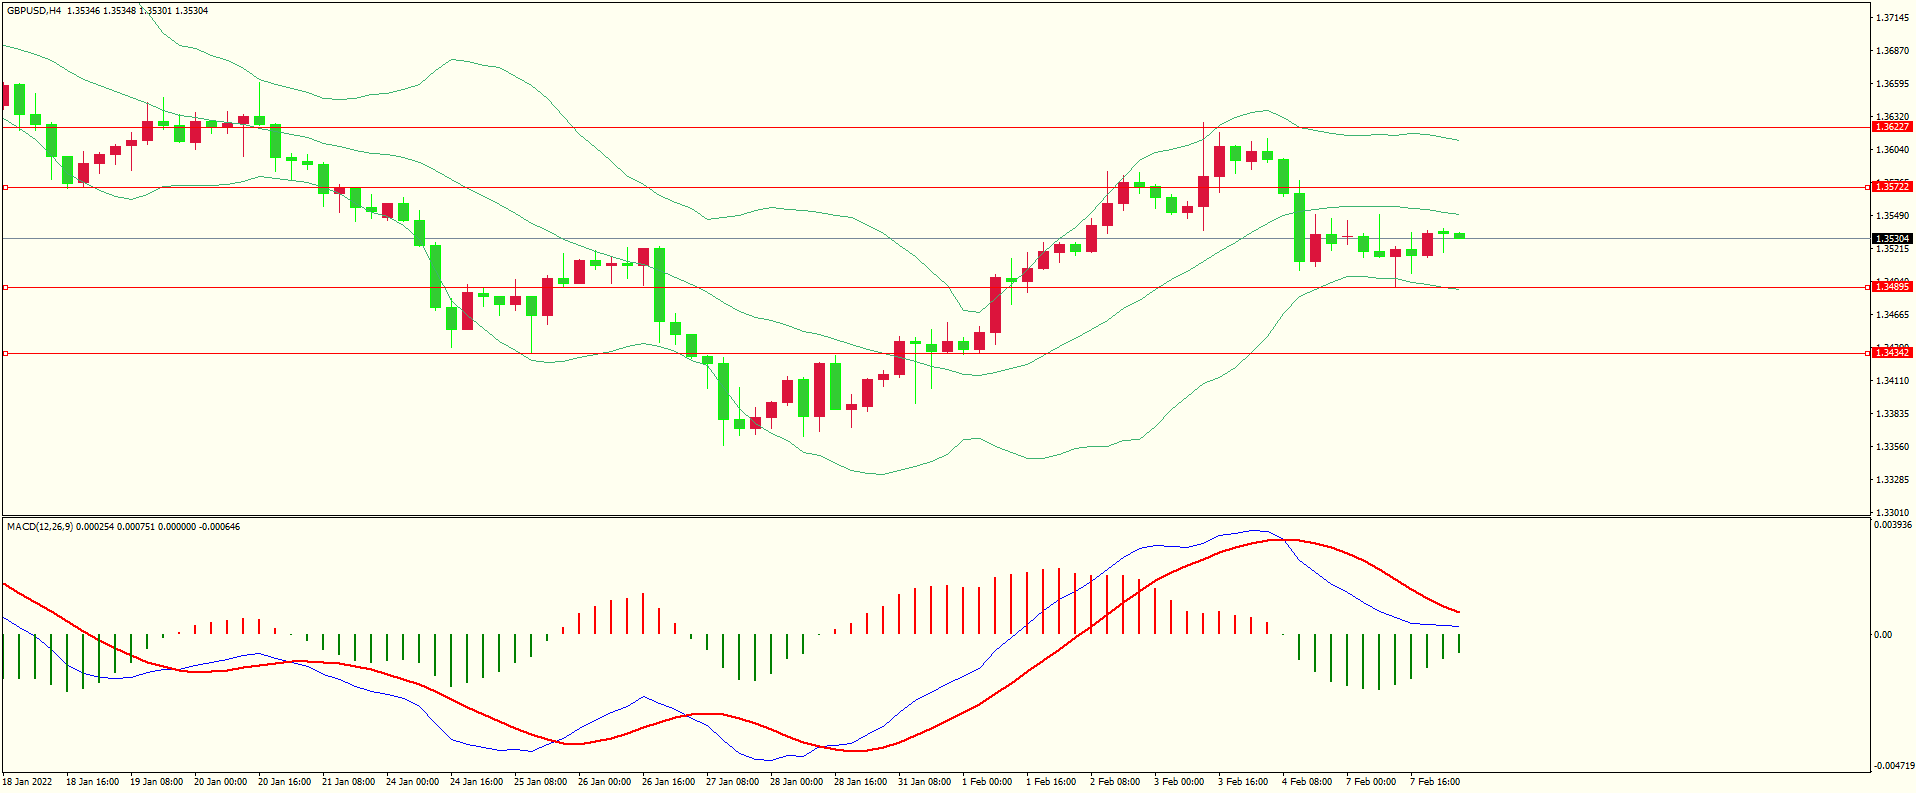The height and width of the screenshot is (793, 1916).
Task: Click the MACD(12,26,9) indicator label
Action: [x=40, y=526]
